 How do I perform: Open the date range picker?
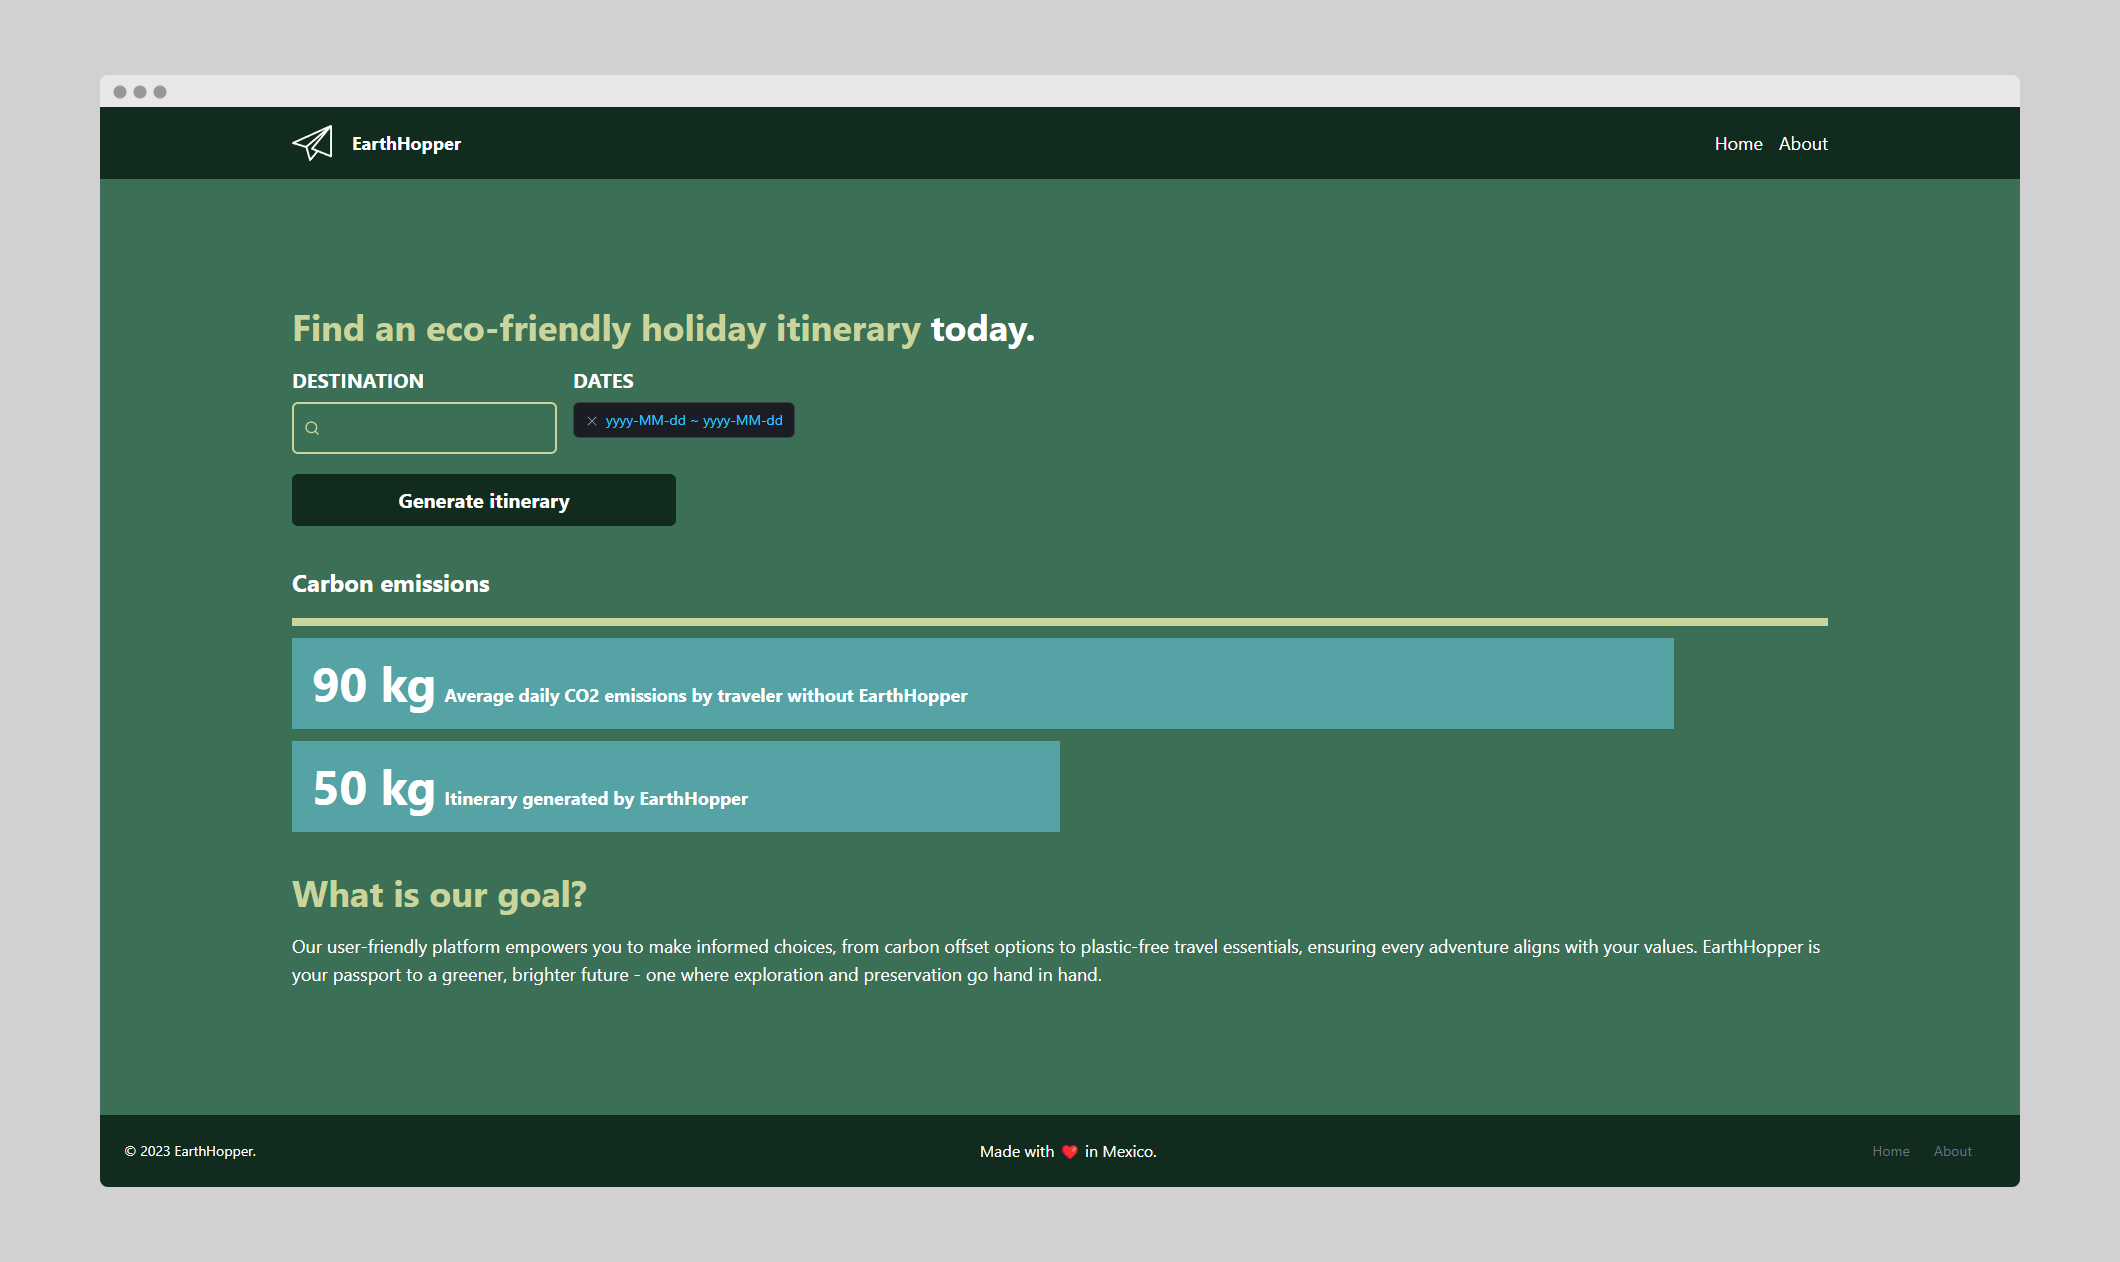[x=694, y=421]
